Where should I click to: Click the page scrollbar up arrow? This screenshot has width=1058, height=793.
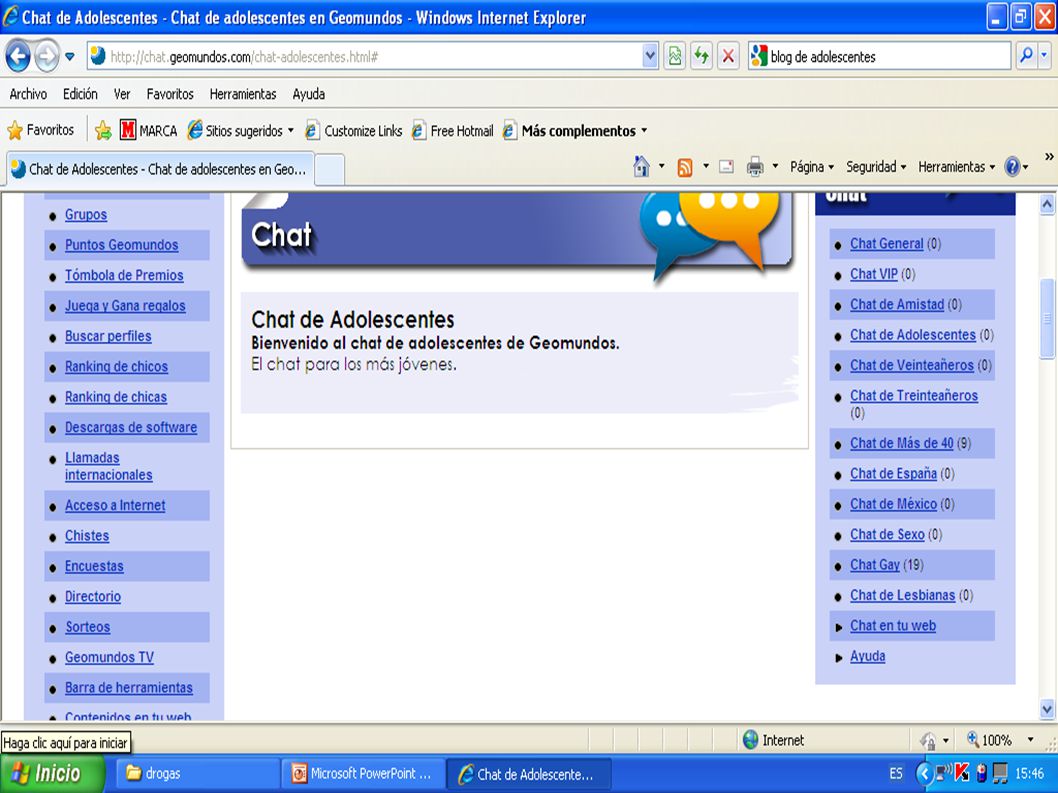coord(1047,204)
